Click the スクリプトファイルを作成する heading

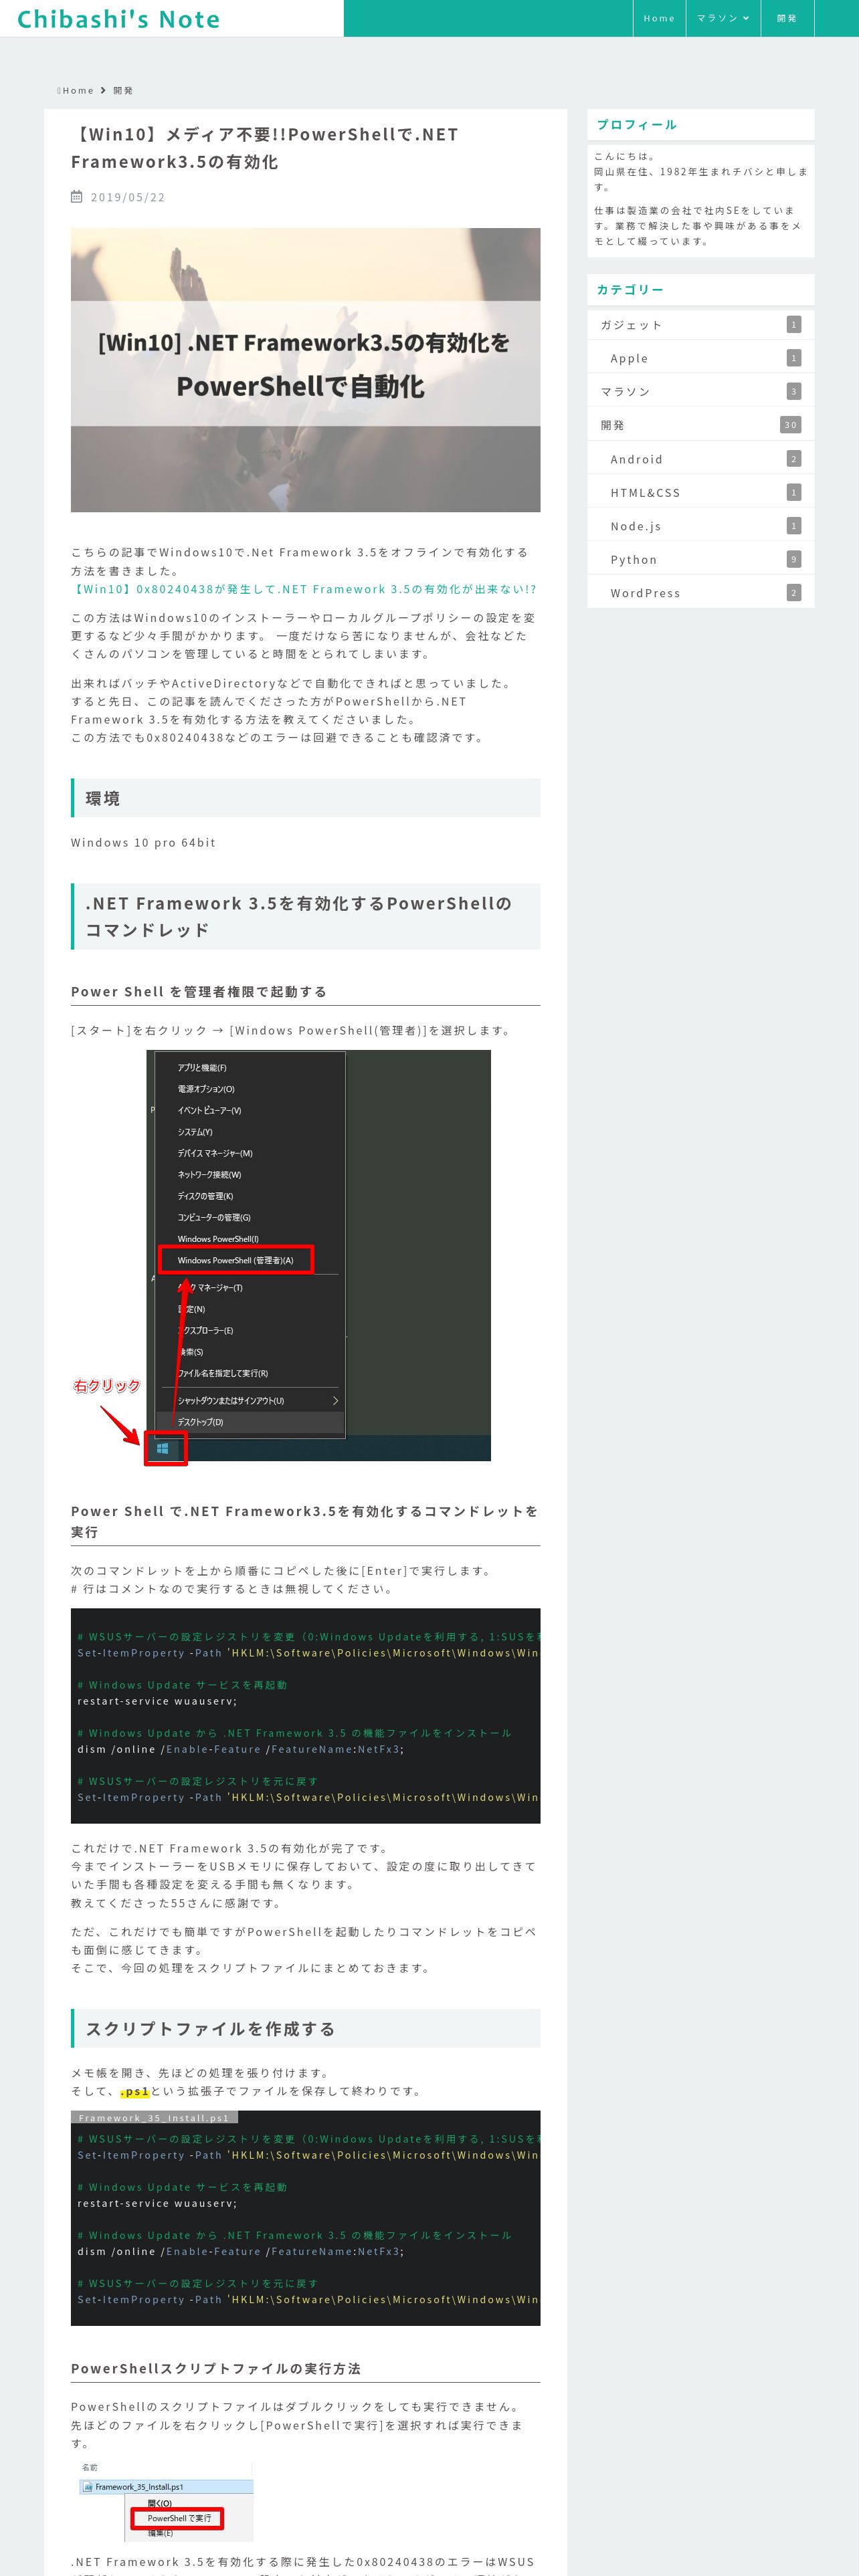tap(305, 2028)
